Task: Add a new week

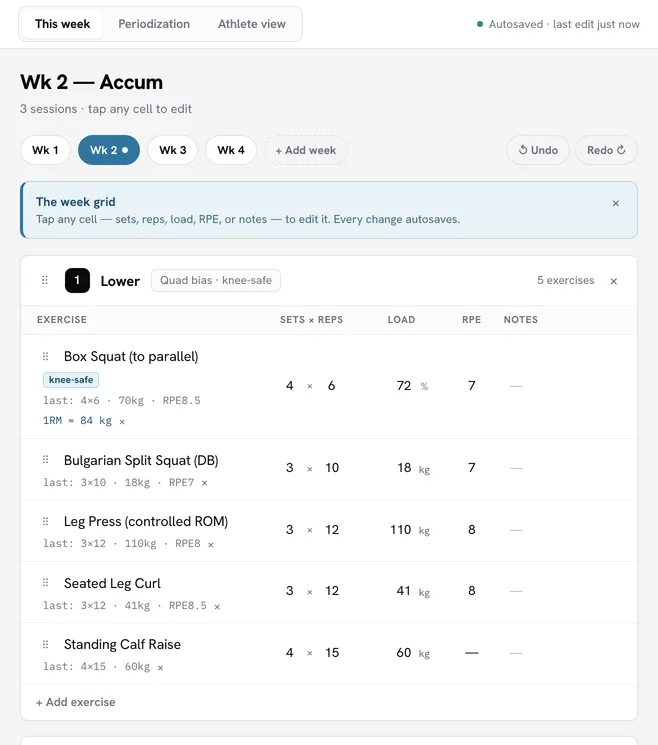Action: pos(305,150)
